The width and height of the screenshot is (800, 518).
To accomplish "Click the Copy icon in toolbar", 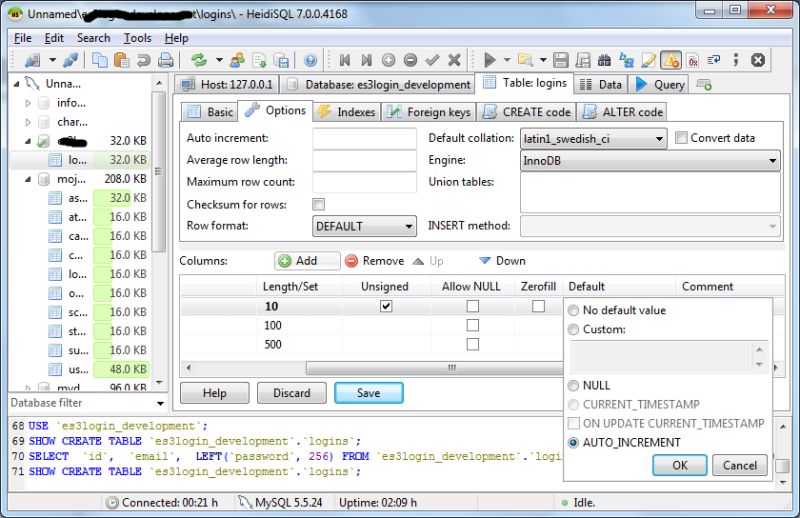I will click(x=99, y=60).
